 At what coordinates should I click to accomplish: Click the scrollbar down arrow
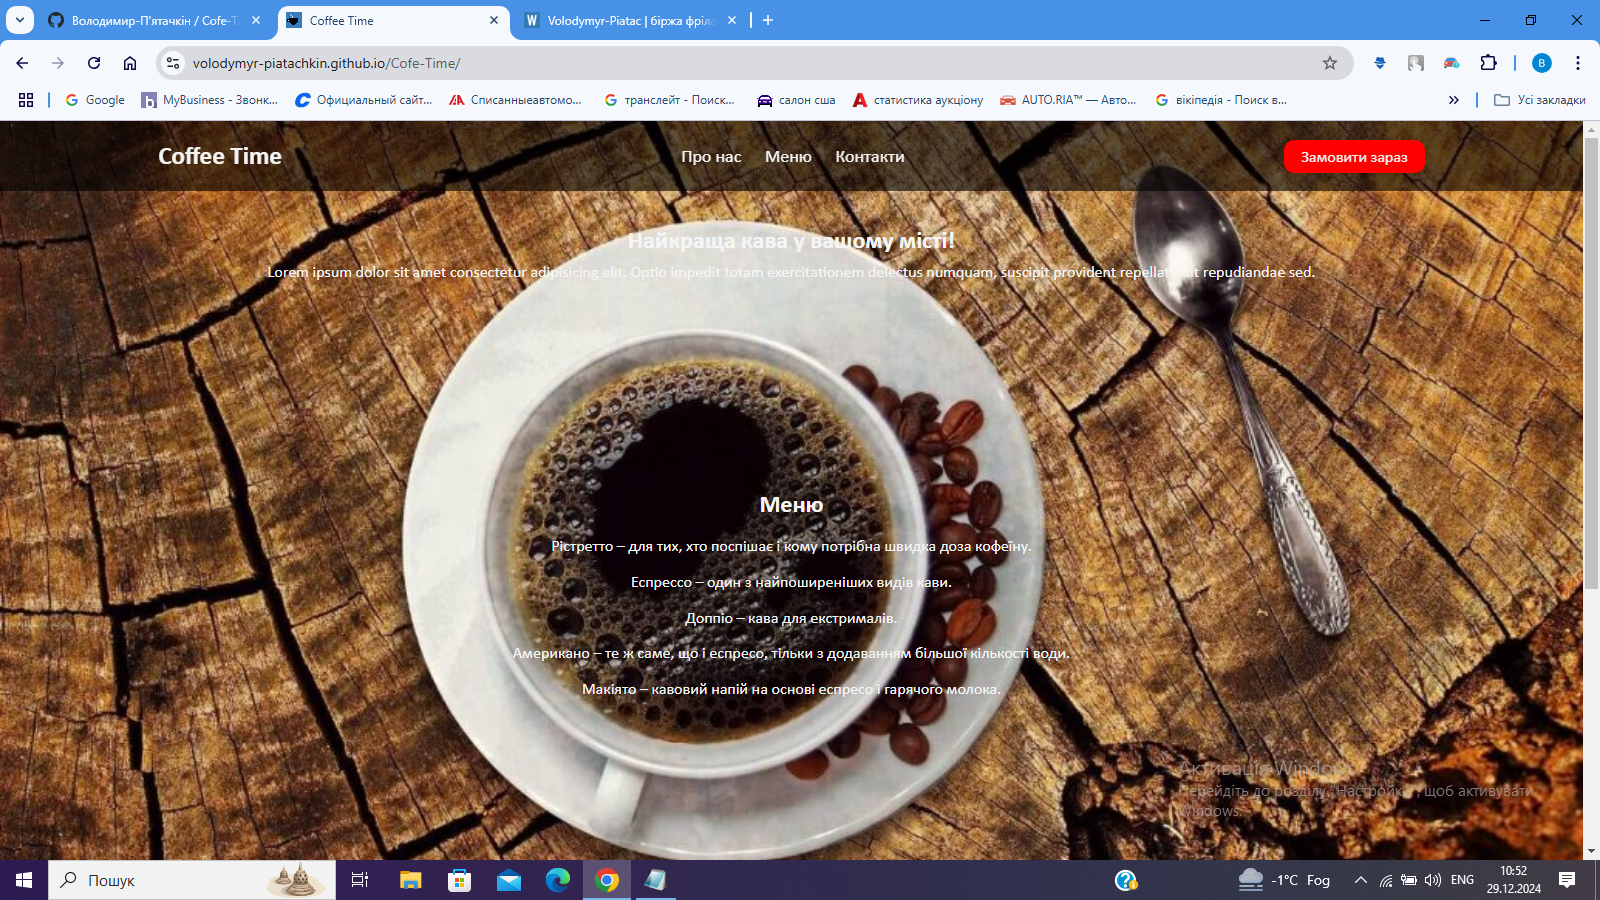[1591, 852]
